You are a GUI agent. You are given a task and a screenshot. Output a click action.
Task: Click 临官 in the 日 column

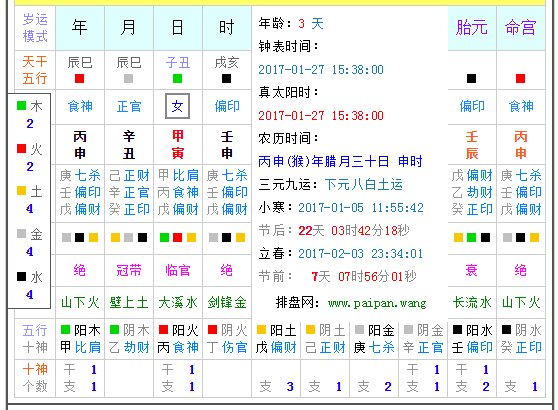(x=178, y=270)
